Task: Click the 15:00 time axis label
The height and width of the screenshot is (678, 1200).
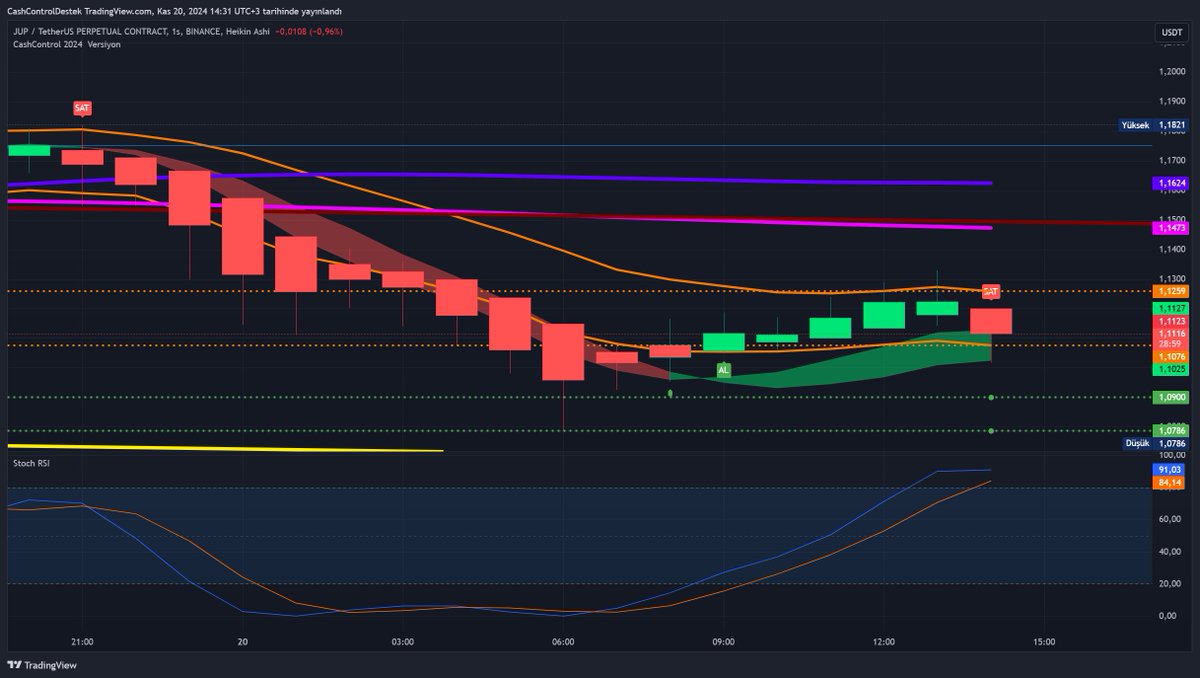Action: click(1044, 641)
